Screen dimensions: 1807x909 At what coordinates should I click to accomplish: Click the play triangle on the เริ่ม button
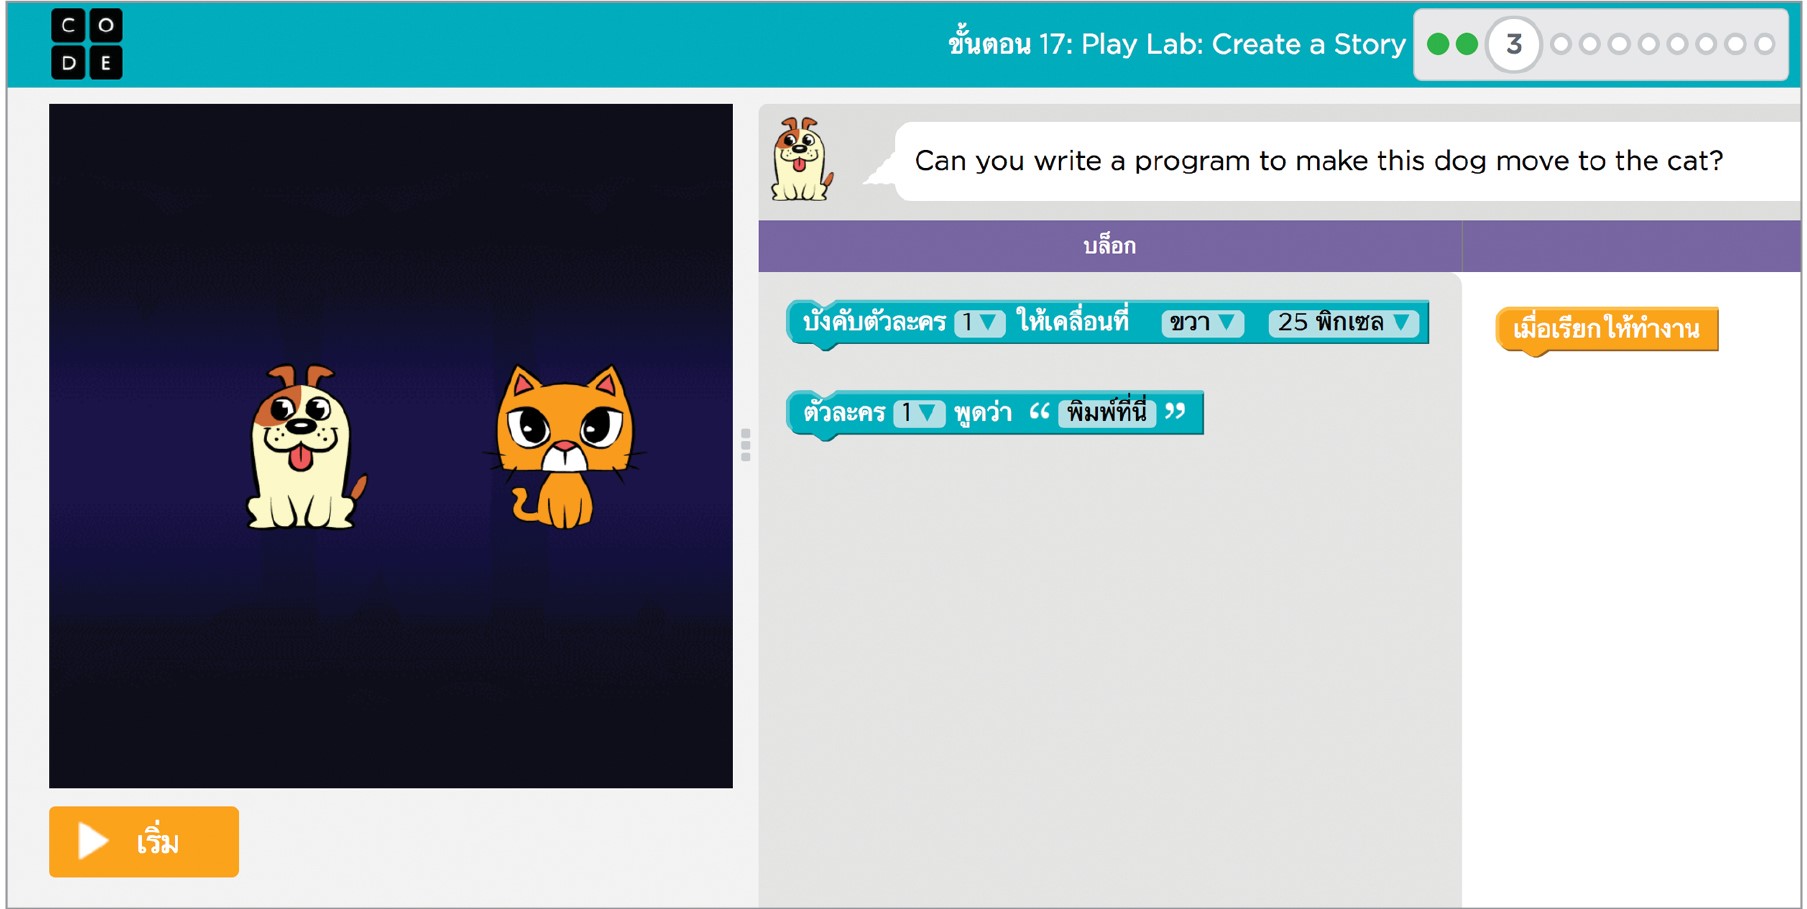92,841
